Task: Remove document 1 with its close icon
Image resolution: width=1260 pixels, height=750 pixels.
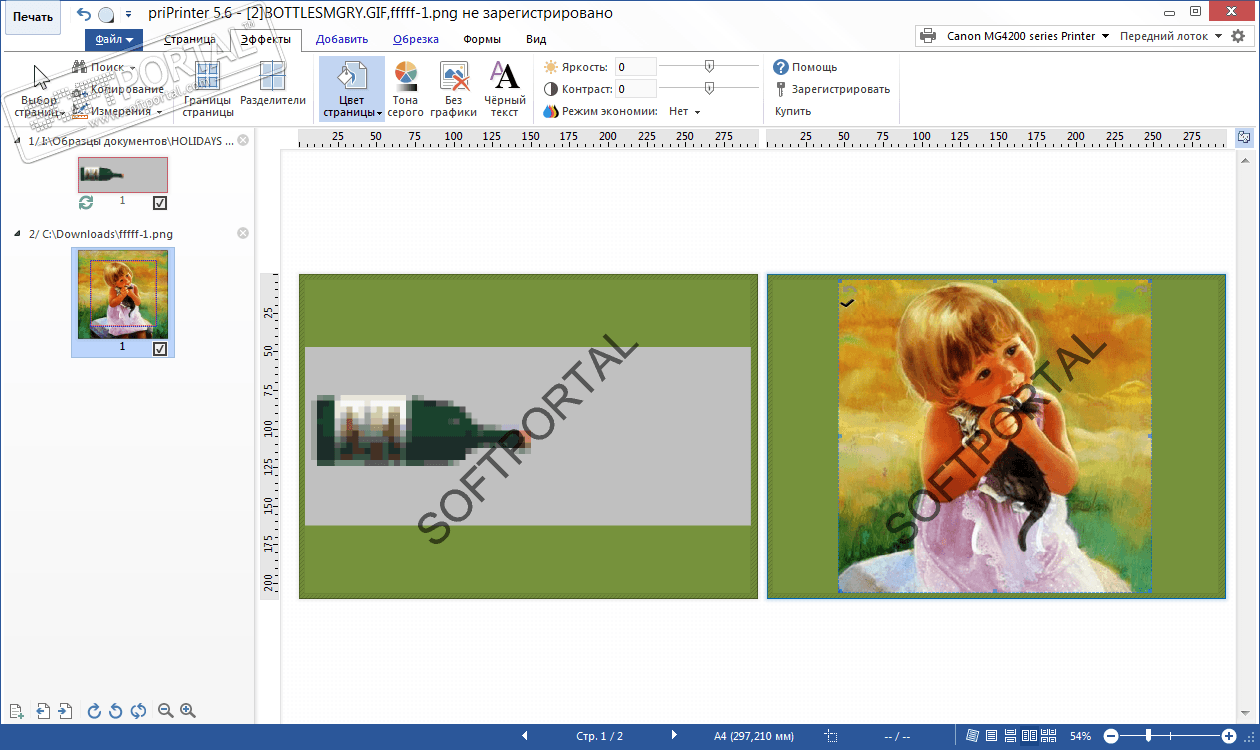Action: coord(242,141)
